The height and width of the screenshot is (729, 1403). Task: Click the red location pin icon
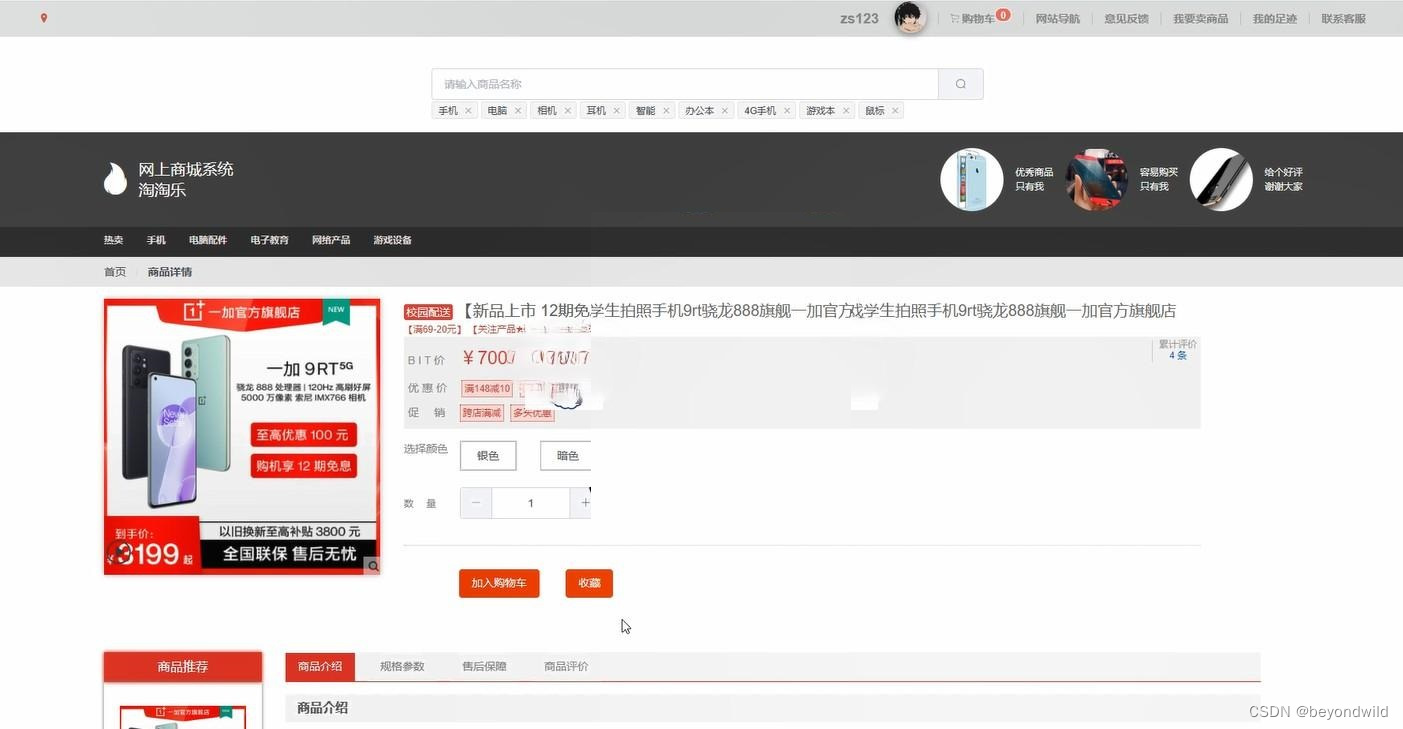point(44,18)
